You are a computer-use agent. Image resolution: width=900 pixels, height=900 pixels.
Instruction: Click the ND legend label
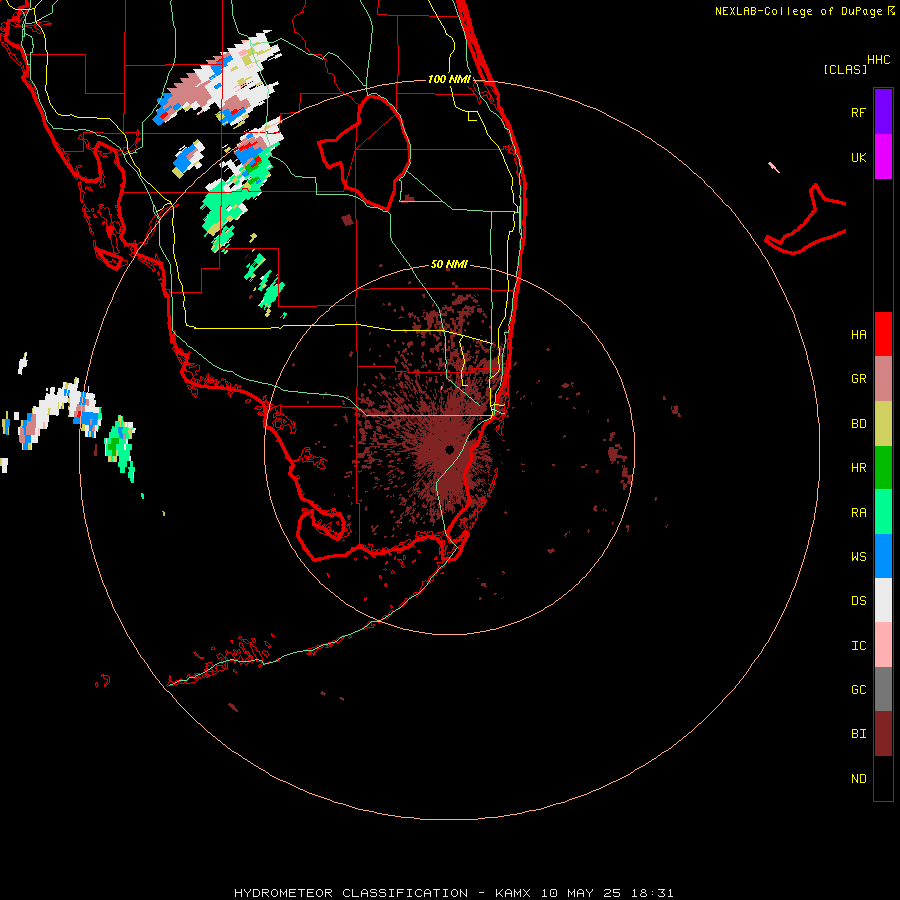point(858,779)
